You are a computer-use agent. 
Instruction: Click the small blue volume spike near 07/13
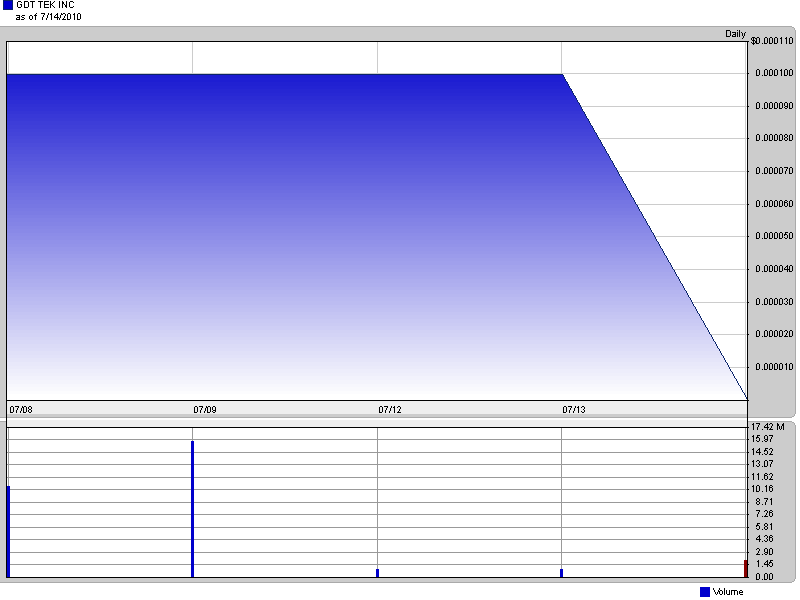(x=563, y=572)
